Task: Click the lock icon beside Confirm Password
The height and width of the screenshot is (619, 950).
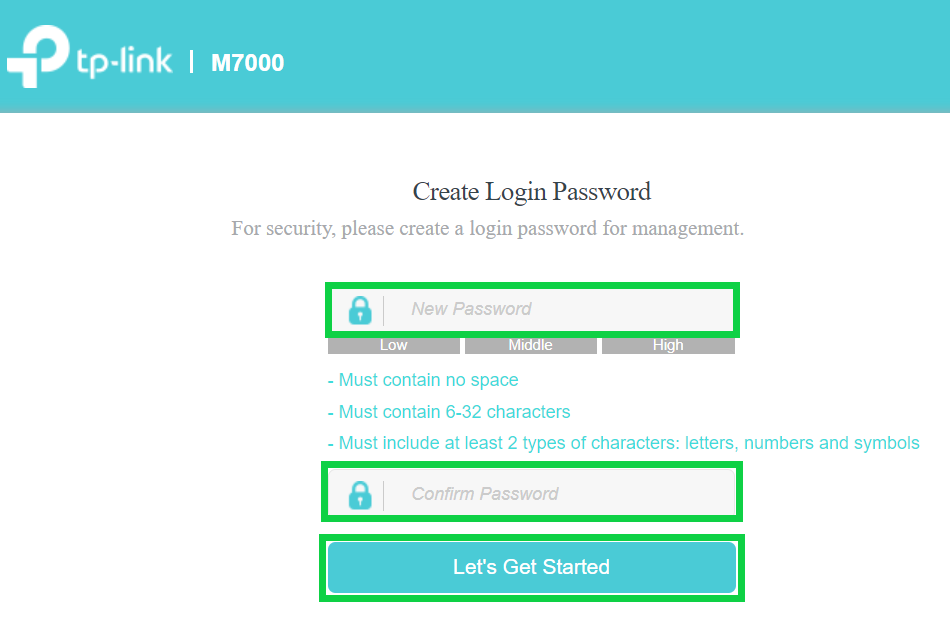Action: pos(359,494)
